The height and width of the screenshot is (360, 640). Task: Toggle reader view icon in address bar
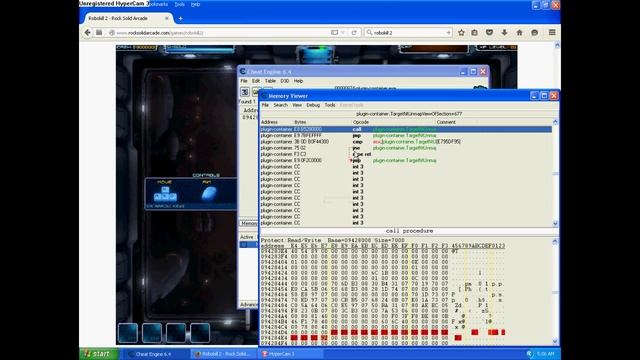click(334, 32)
